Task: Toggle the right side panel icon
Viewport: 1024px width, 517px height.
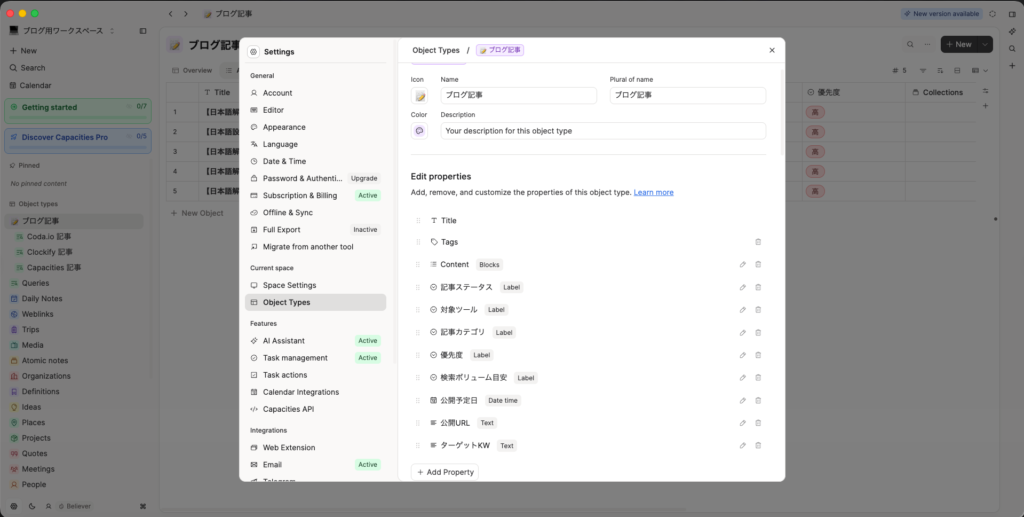Action: point(1012,14)
